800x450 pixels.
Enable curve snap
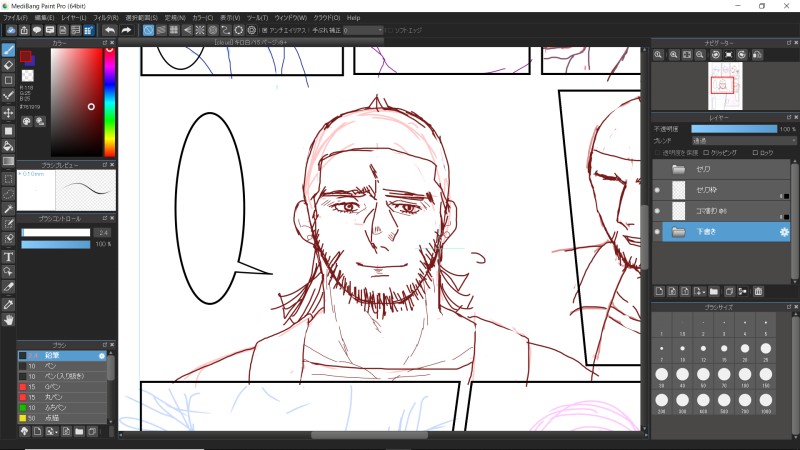226,31
